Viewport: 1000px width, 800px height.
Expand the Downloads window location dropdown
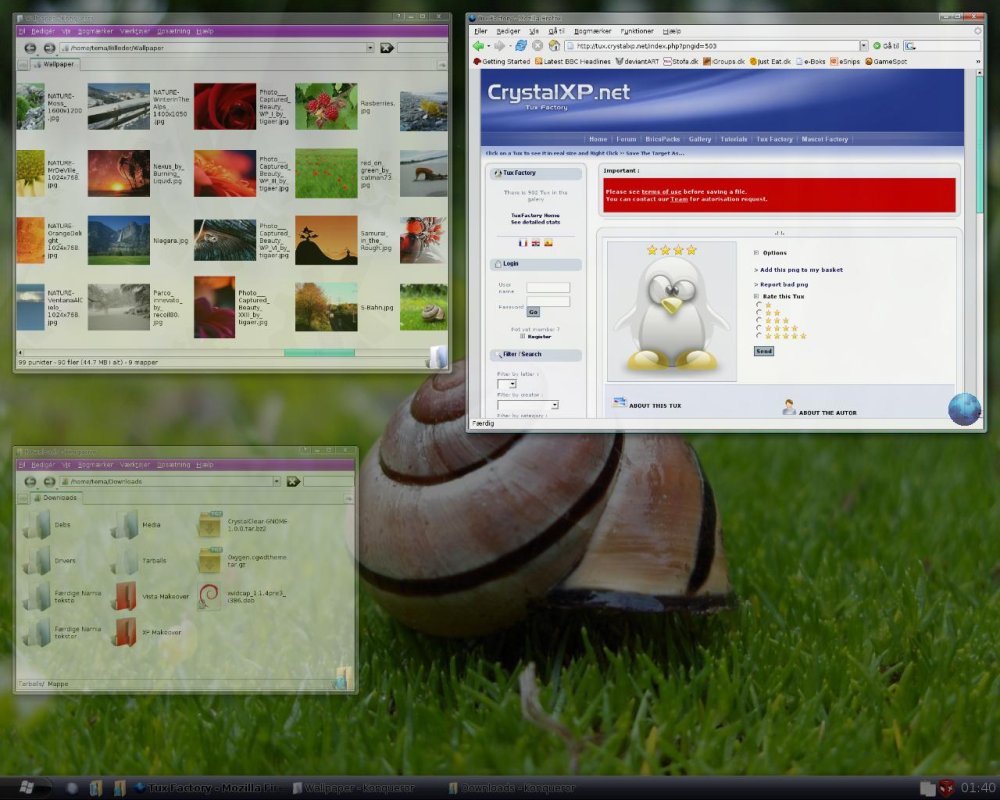click(x=277, y=482)
